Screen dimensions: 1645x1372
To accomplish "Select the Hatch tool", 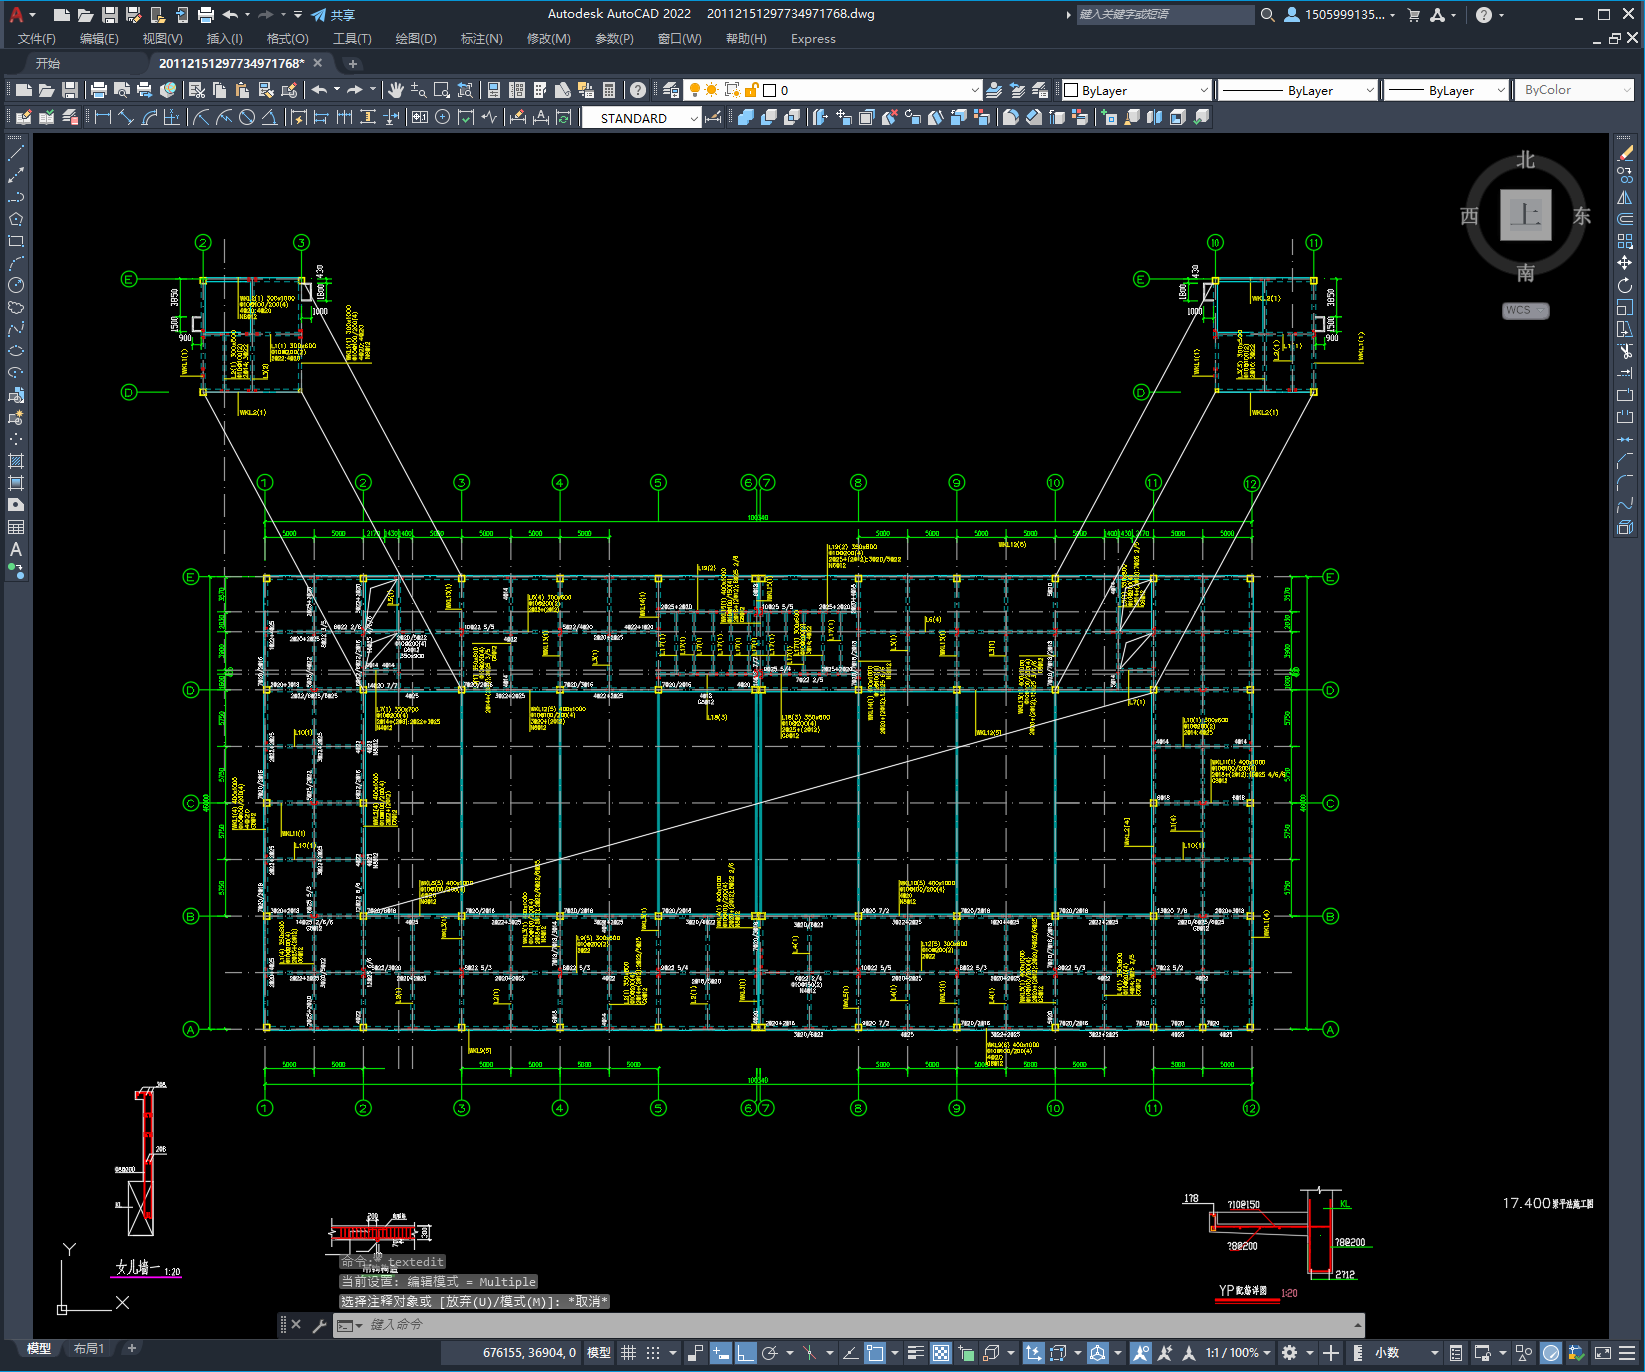I will (x=16, y=461).
